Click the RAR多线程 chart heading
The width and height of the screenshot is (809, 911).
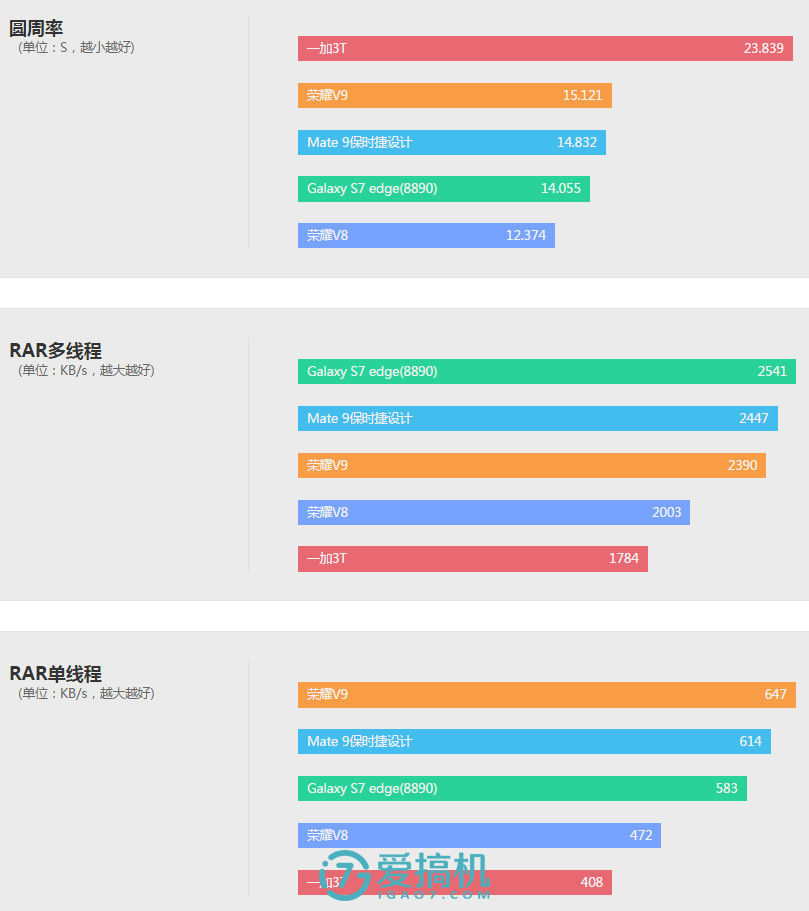coord(55,351)
